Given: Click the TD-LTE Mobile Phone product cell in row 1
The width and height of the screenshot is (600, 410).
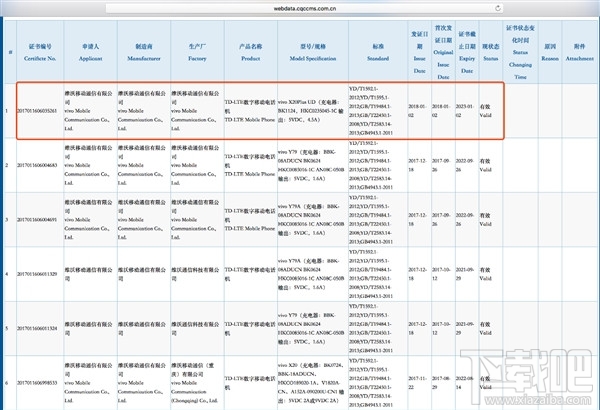Looking at the screenshot, I should pos(250,111).
